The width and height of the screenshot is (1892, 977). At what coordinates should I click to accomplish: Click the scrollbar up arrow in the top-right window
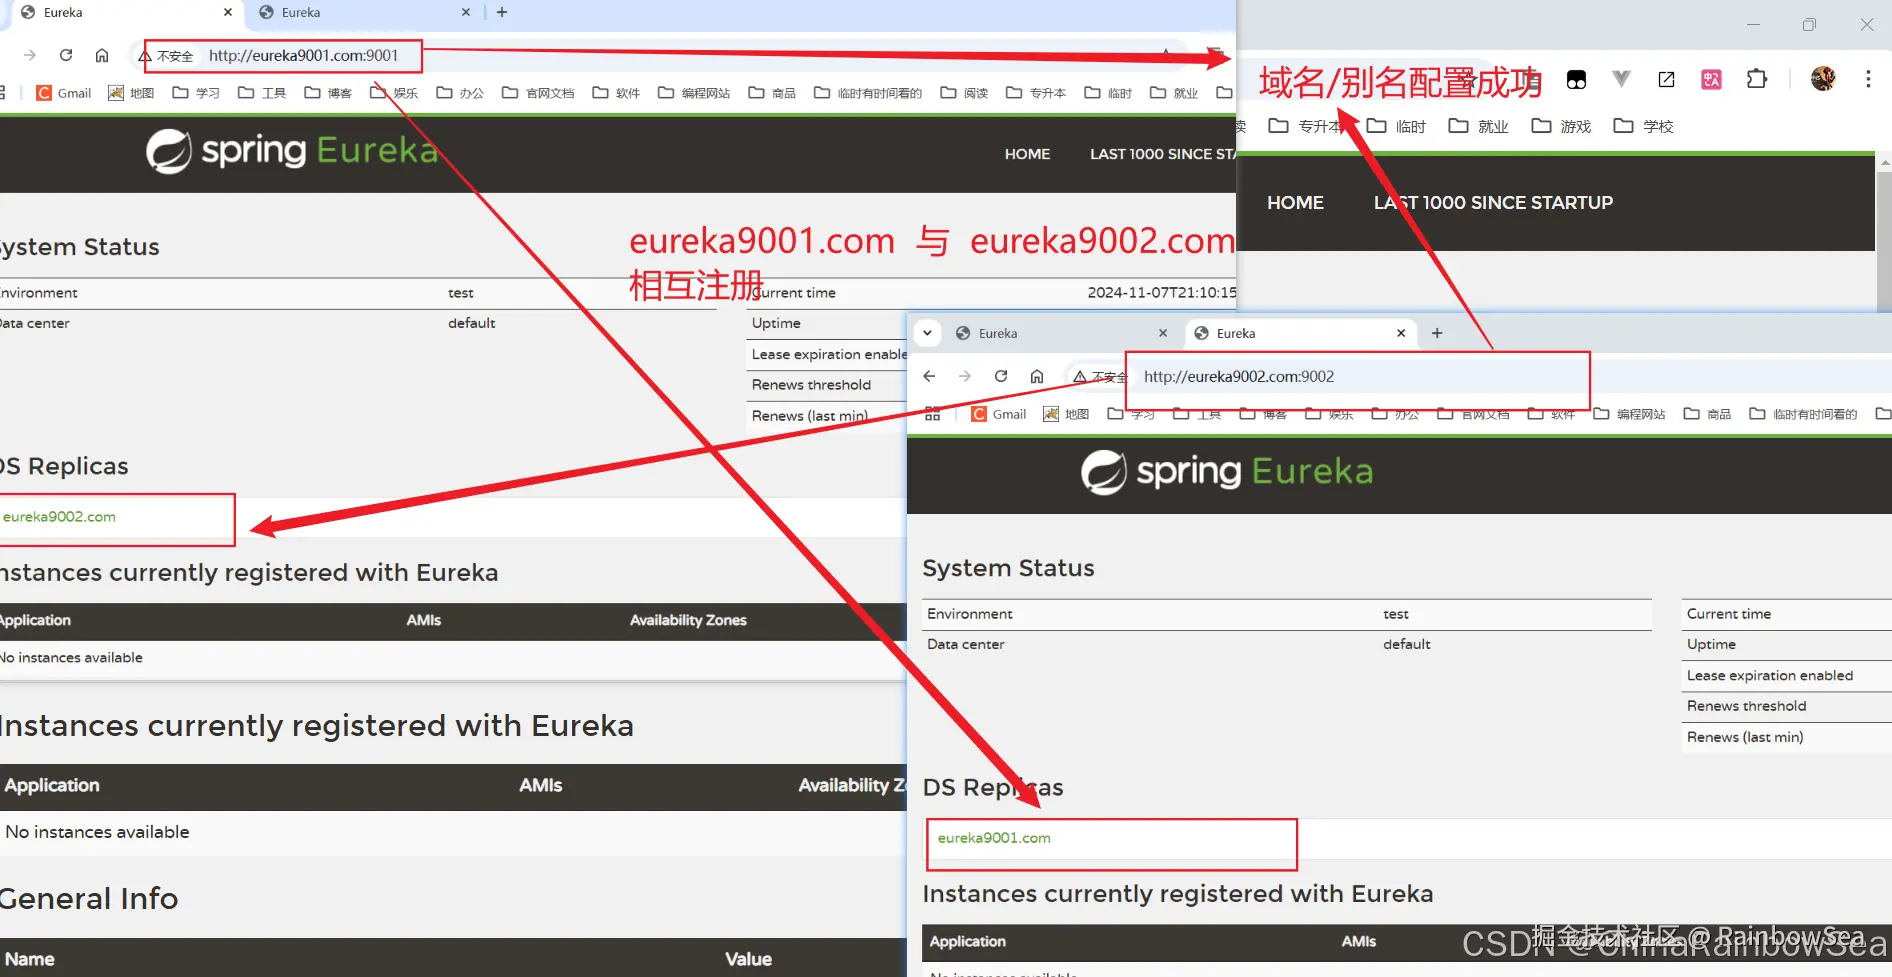click(x=1885, y=162)
